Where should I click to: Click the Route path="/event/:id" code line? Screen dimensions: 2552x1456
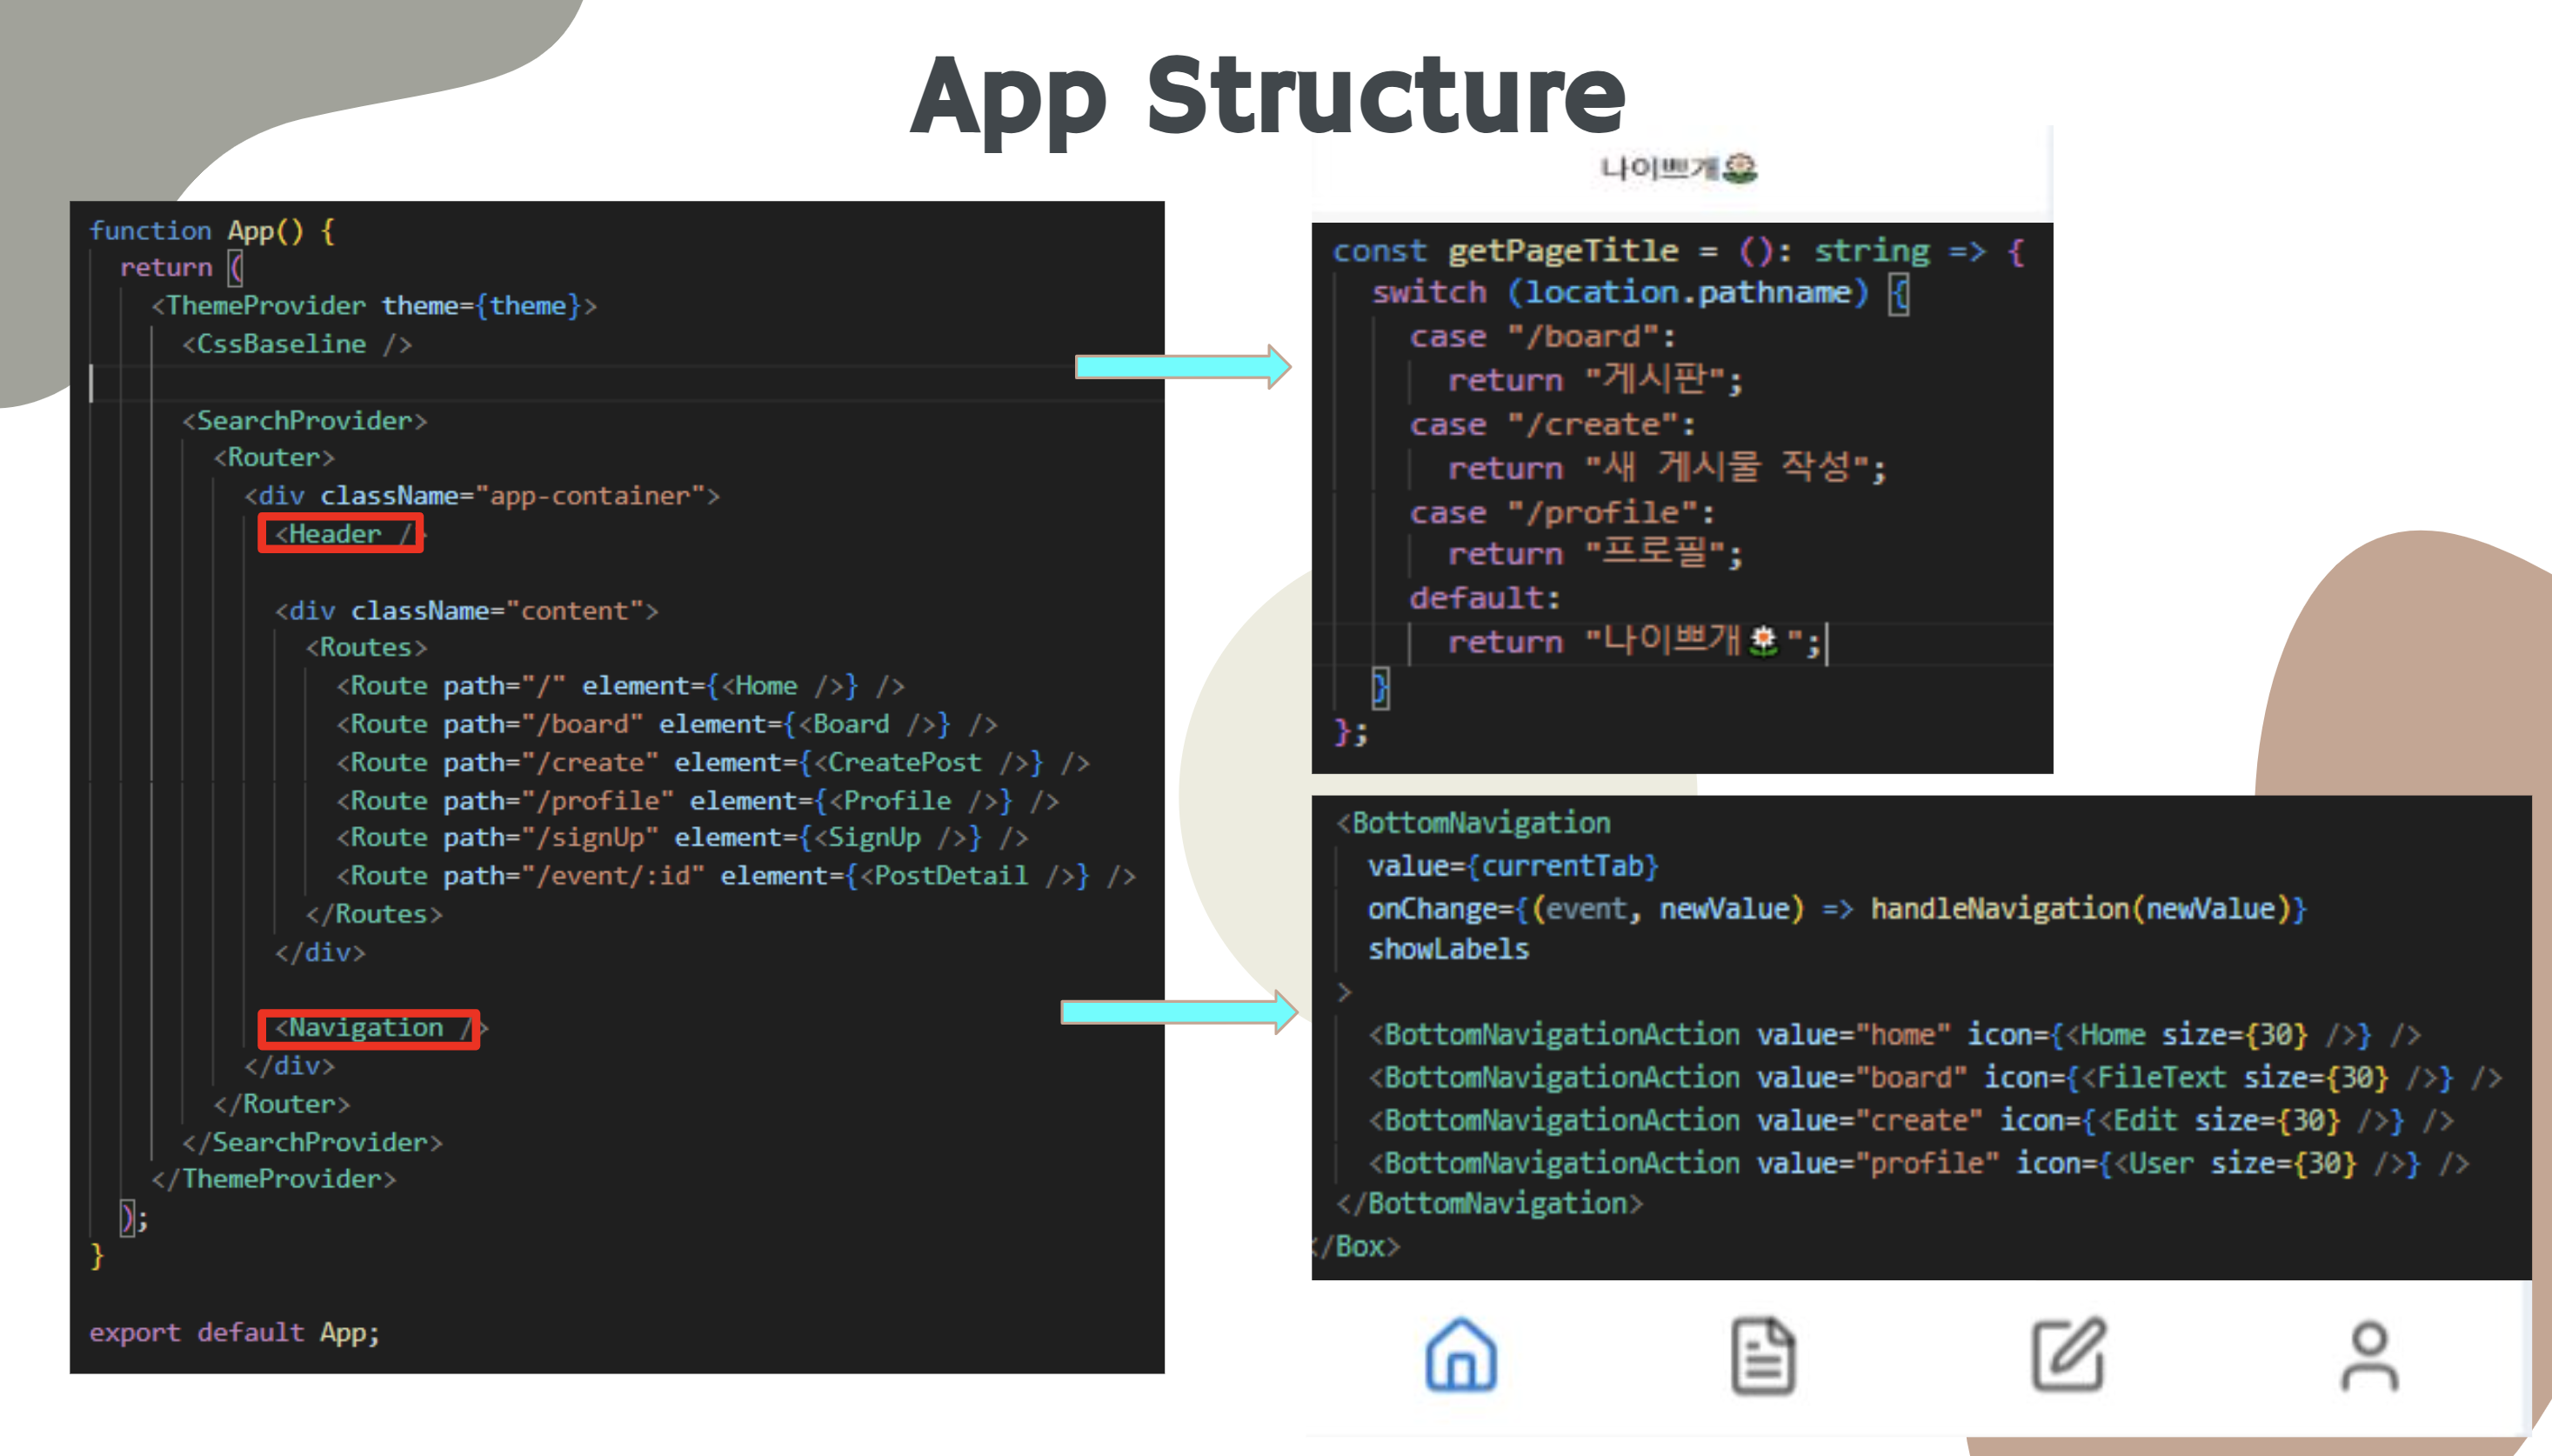point(735,876)
